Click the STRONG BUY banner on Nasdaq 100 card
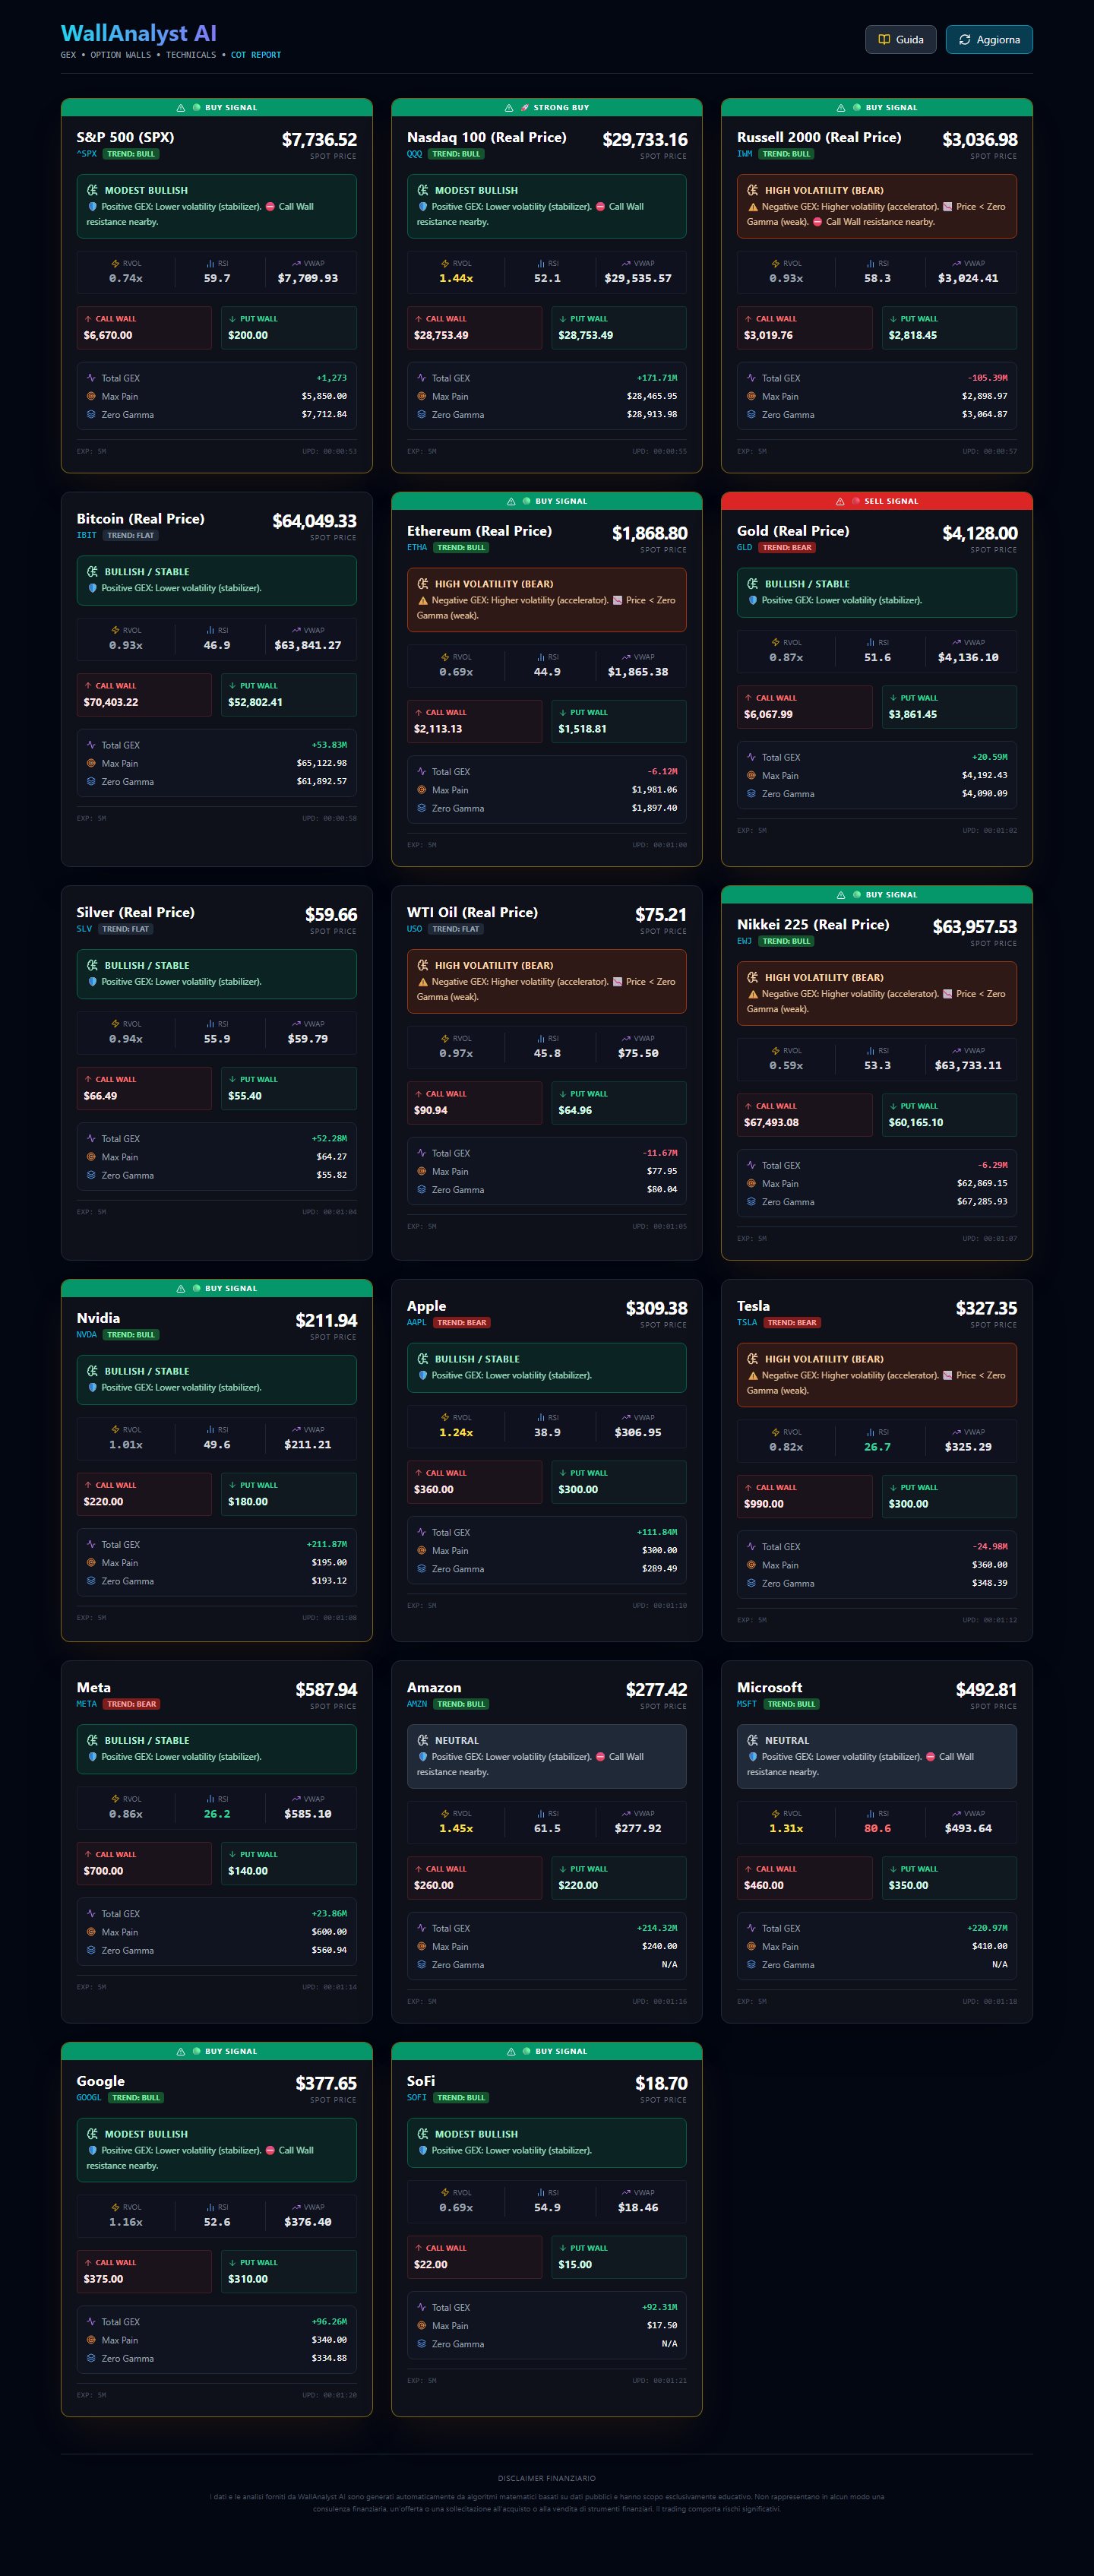The height and width of the screenshot is (2576, 1094). [547, 108]
